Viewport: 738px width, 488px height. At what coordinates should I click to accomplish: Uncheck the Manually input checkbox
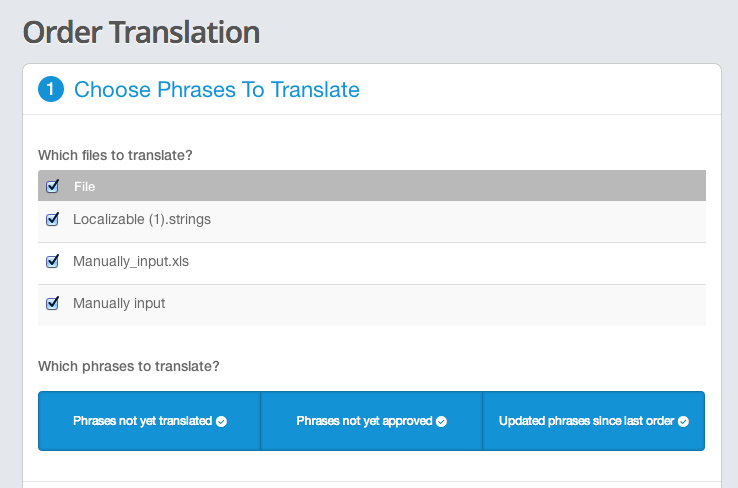click(52, 303)
